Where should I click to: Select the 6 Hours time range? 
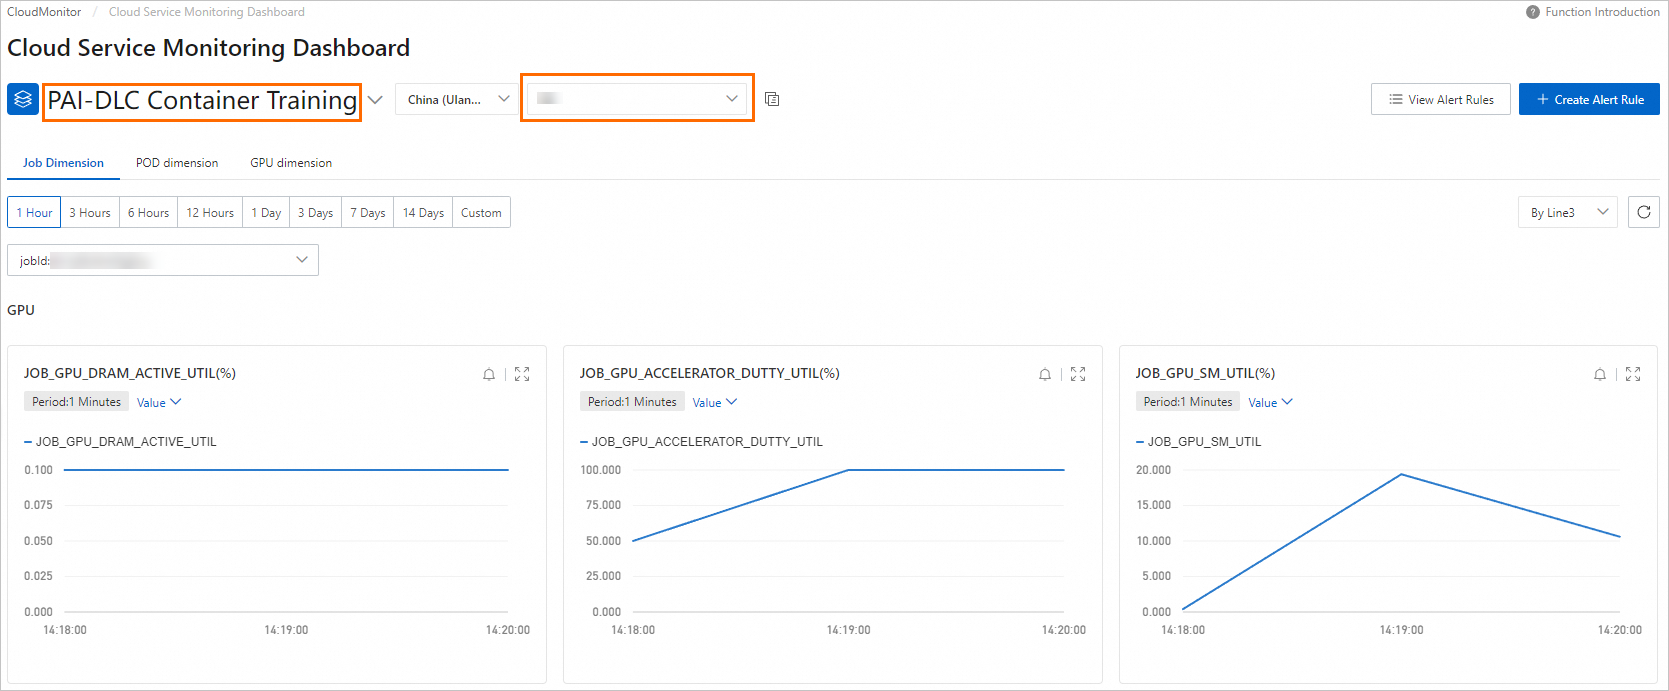(148, 212)
